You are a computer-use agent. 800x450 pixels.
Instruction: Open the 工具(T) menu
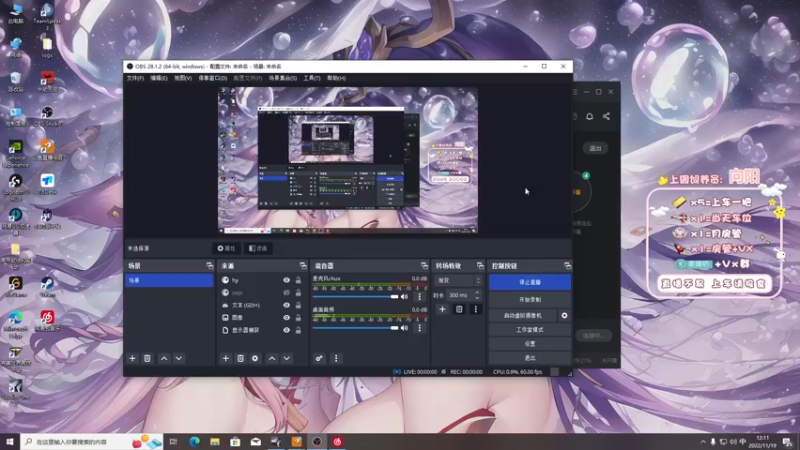click(x=312, y=78)
